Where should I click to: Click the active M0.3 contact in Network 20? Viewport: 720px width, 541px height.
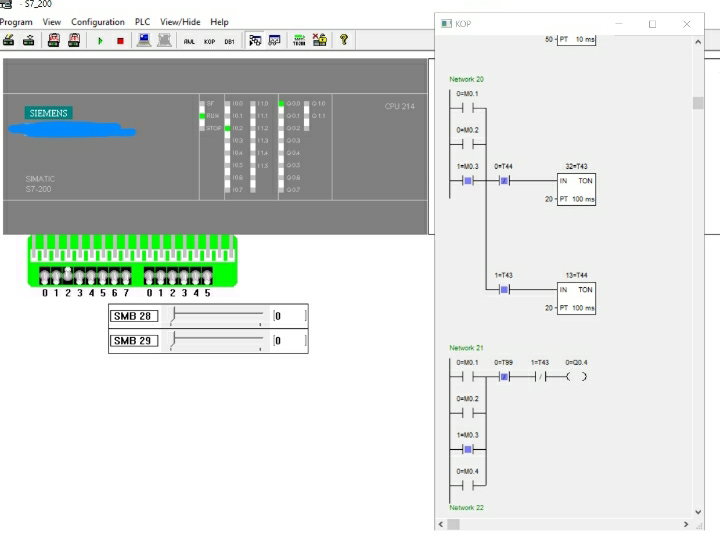pos(468,181)
